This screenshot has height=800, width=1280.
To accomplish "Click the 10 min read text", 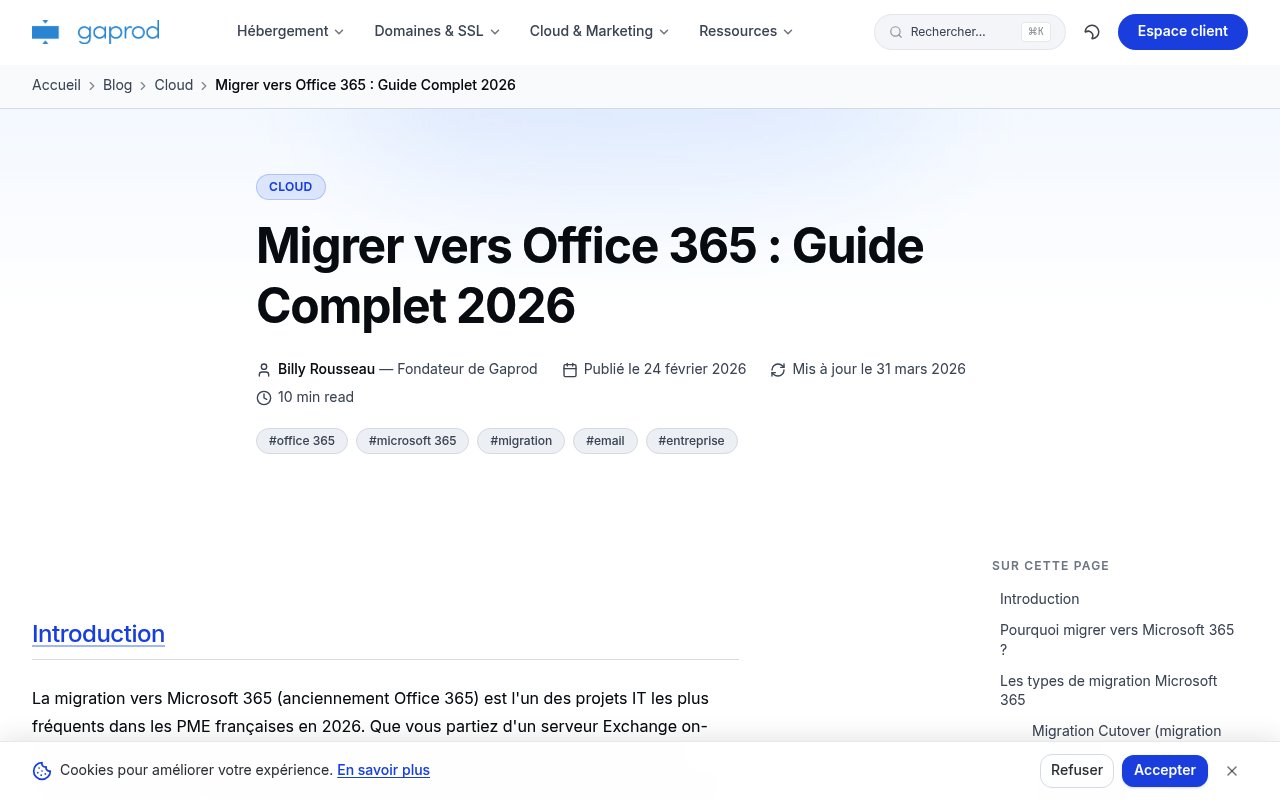I will 316,397.
